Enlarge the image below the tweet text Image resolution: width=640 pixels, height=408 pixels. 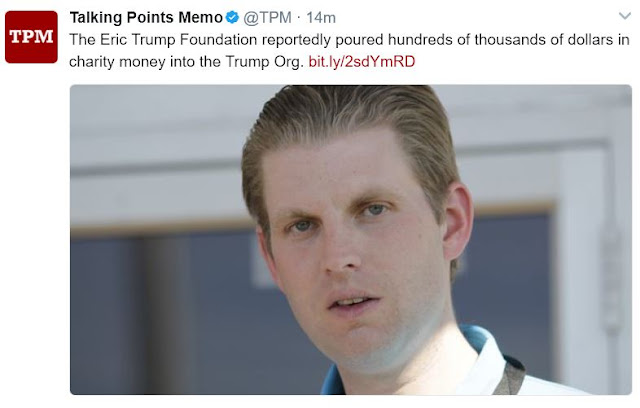[x=351, y=239]
